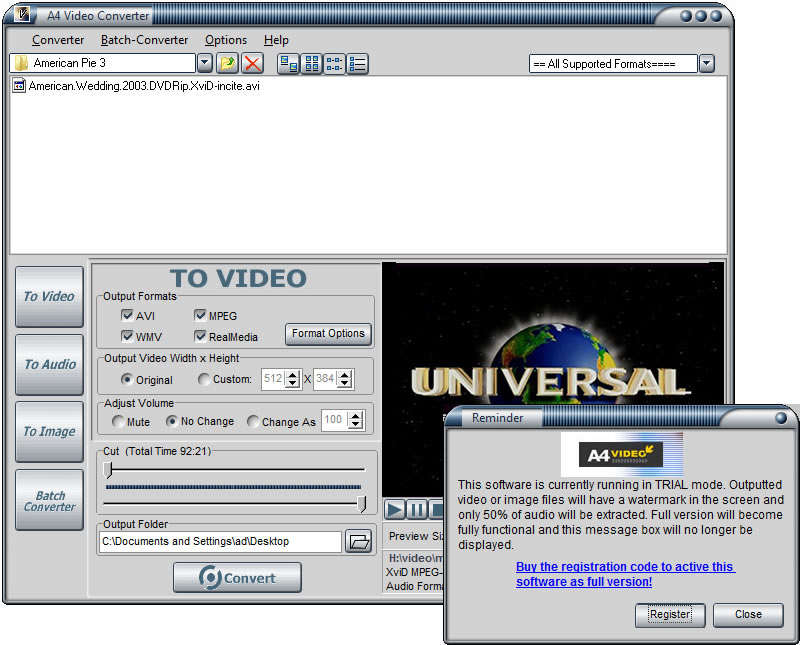
Task: Click the American Pie 3 folder field
Action: [x=102, y=63]
